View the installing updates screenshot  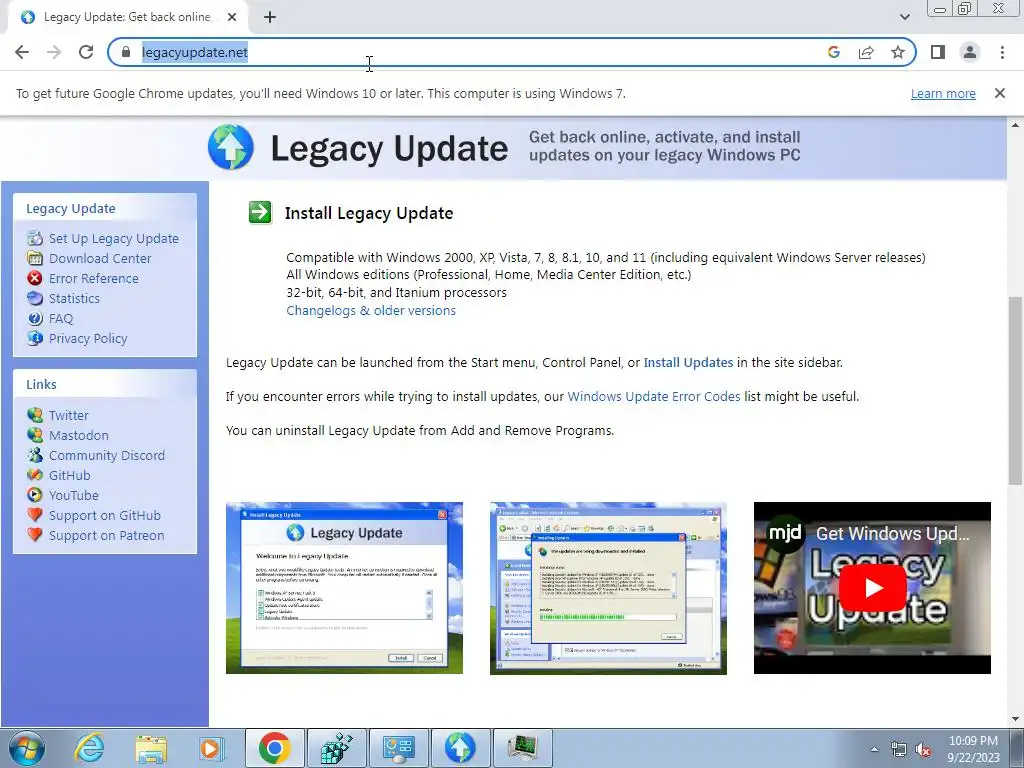(x=608, y=588)
